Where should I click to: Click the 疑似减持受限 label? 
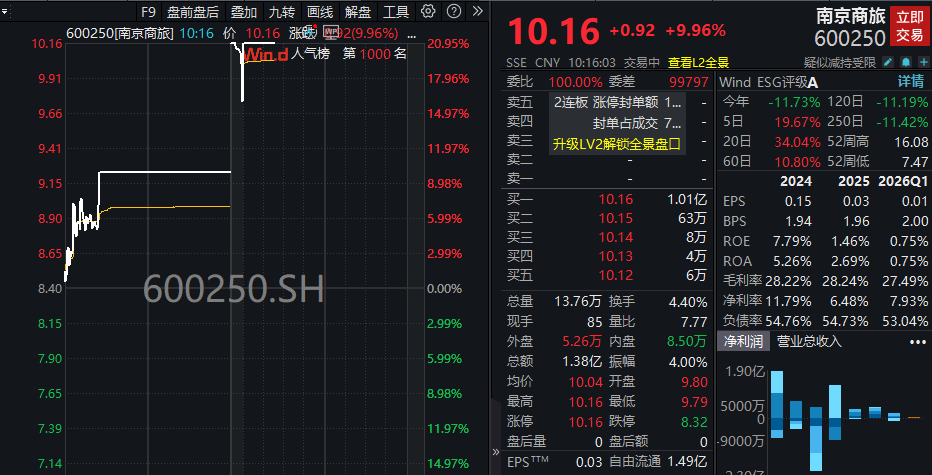(840, 62)
